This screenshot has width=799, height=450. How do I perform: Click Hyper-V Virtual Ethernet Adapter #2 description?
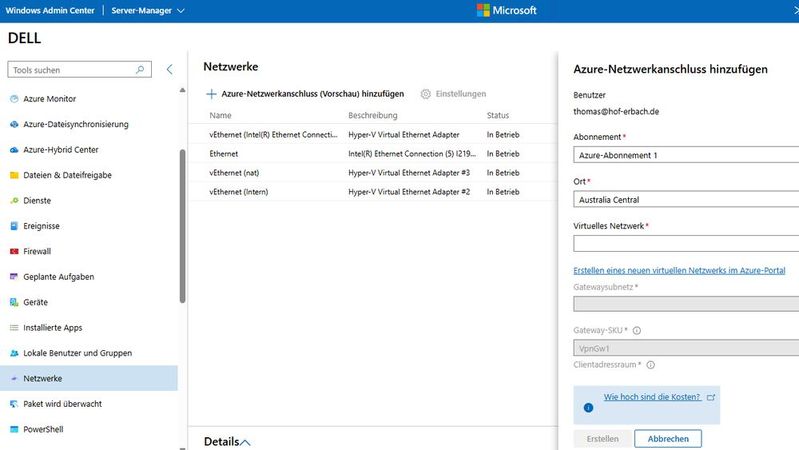coord(409,192)
